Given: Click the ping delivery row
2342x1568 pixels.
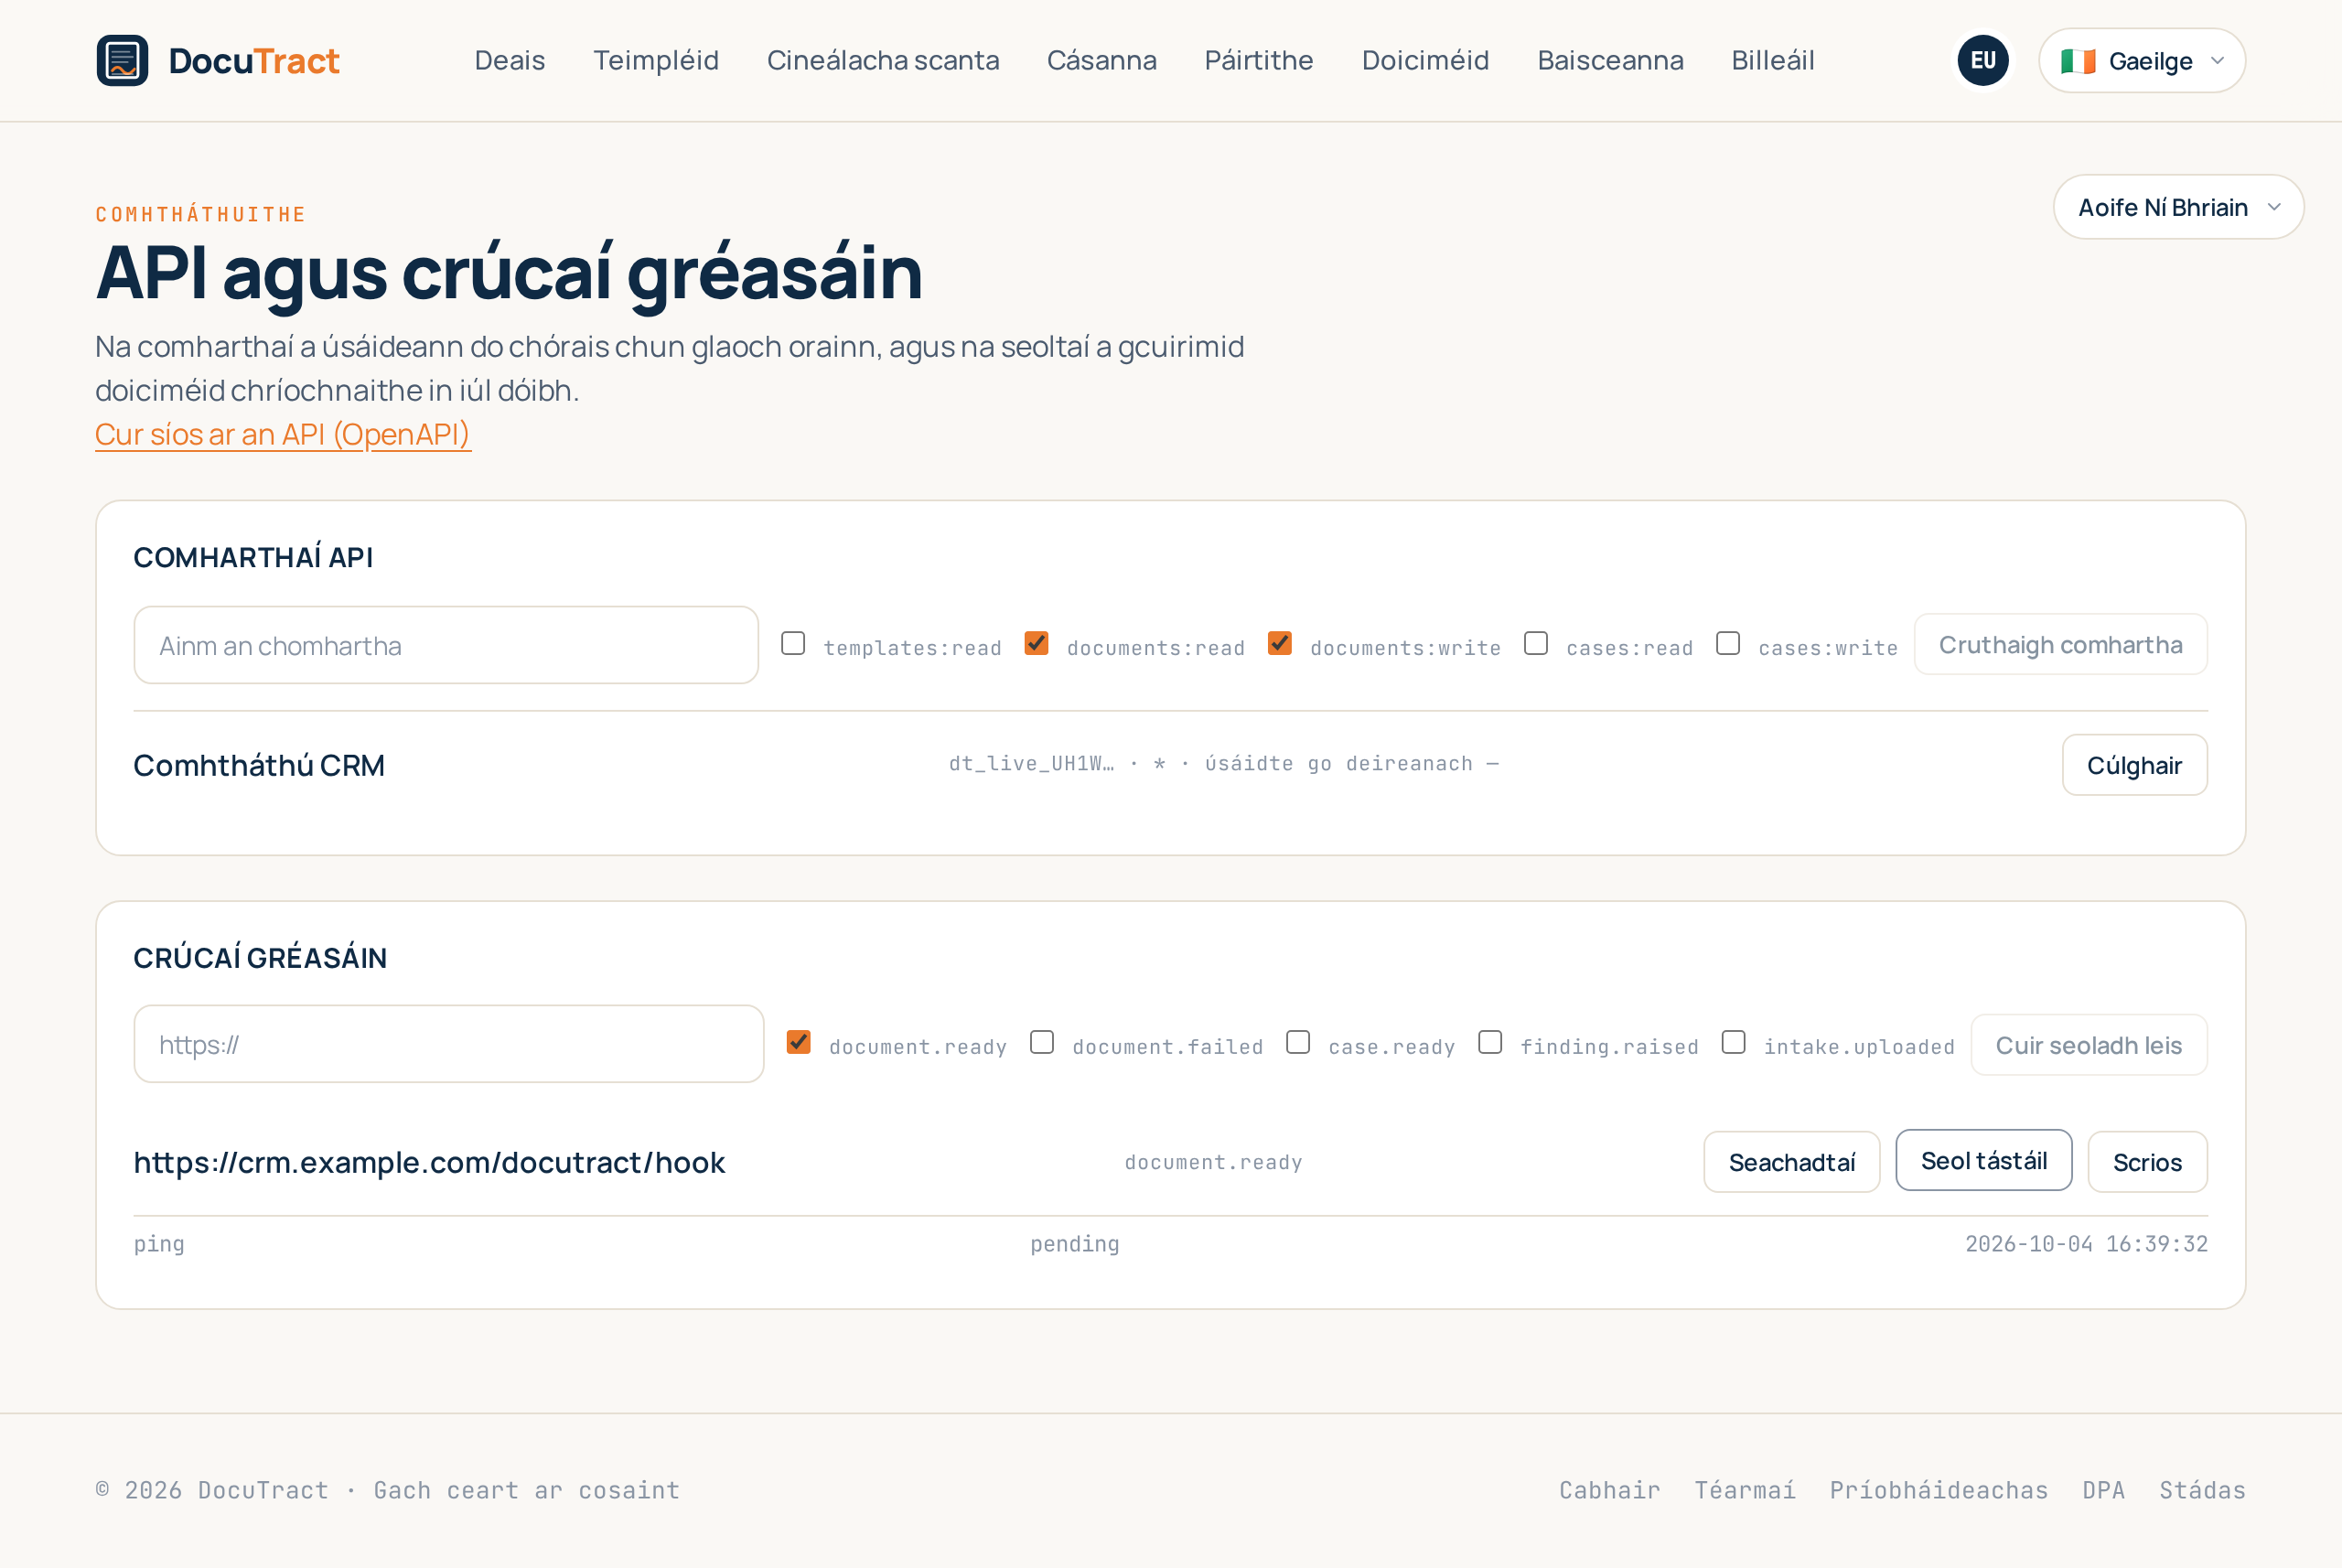Looking at the screenshot, I should pos(1171,1244).
